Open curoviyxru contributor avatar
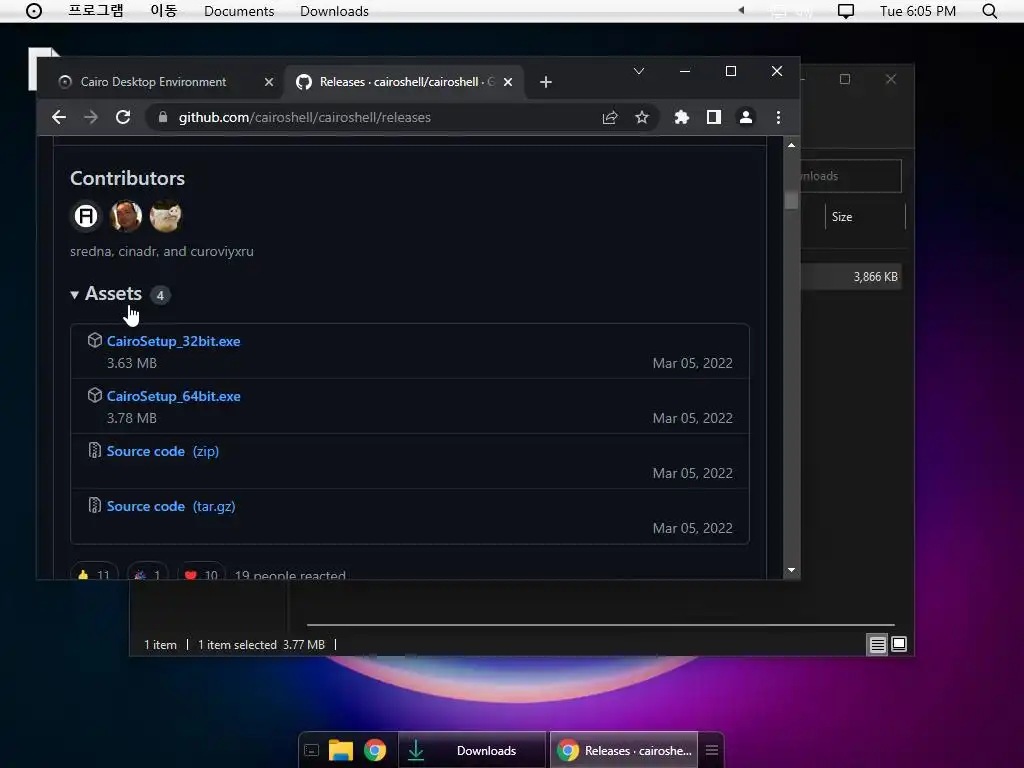Image resolution: width=1024 pixels, height=768 pixels. tap(165, 216)
